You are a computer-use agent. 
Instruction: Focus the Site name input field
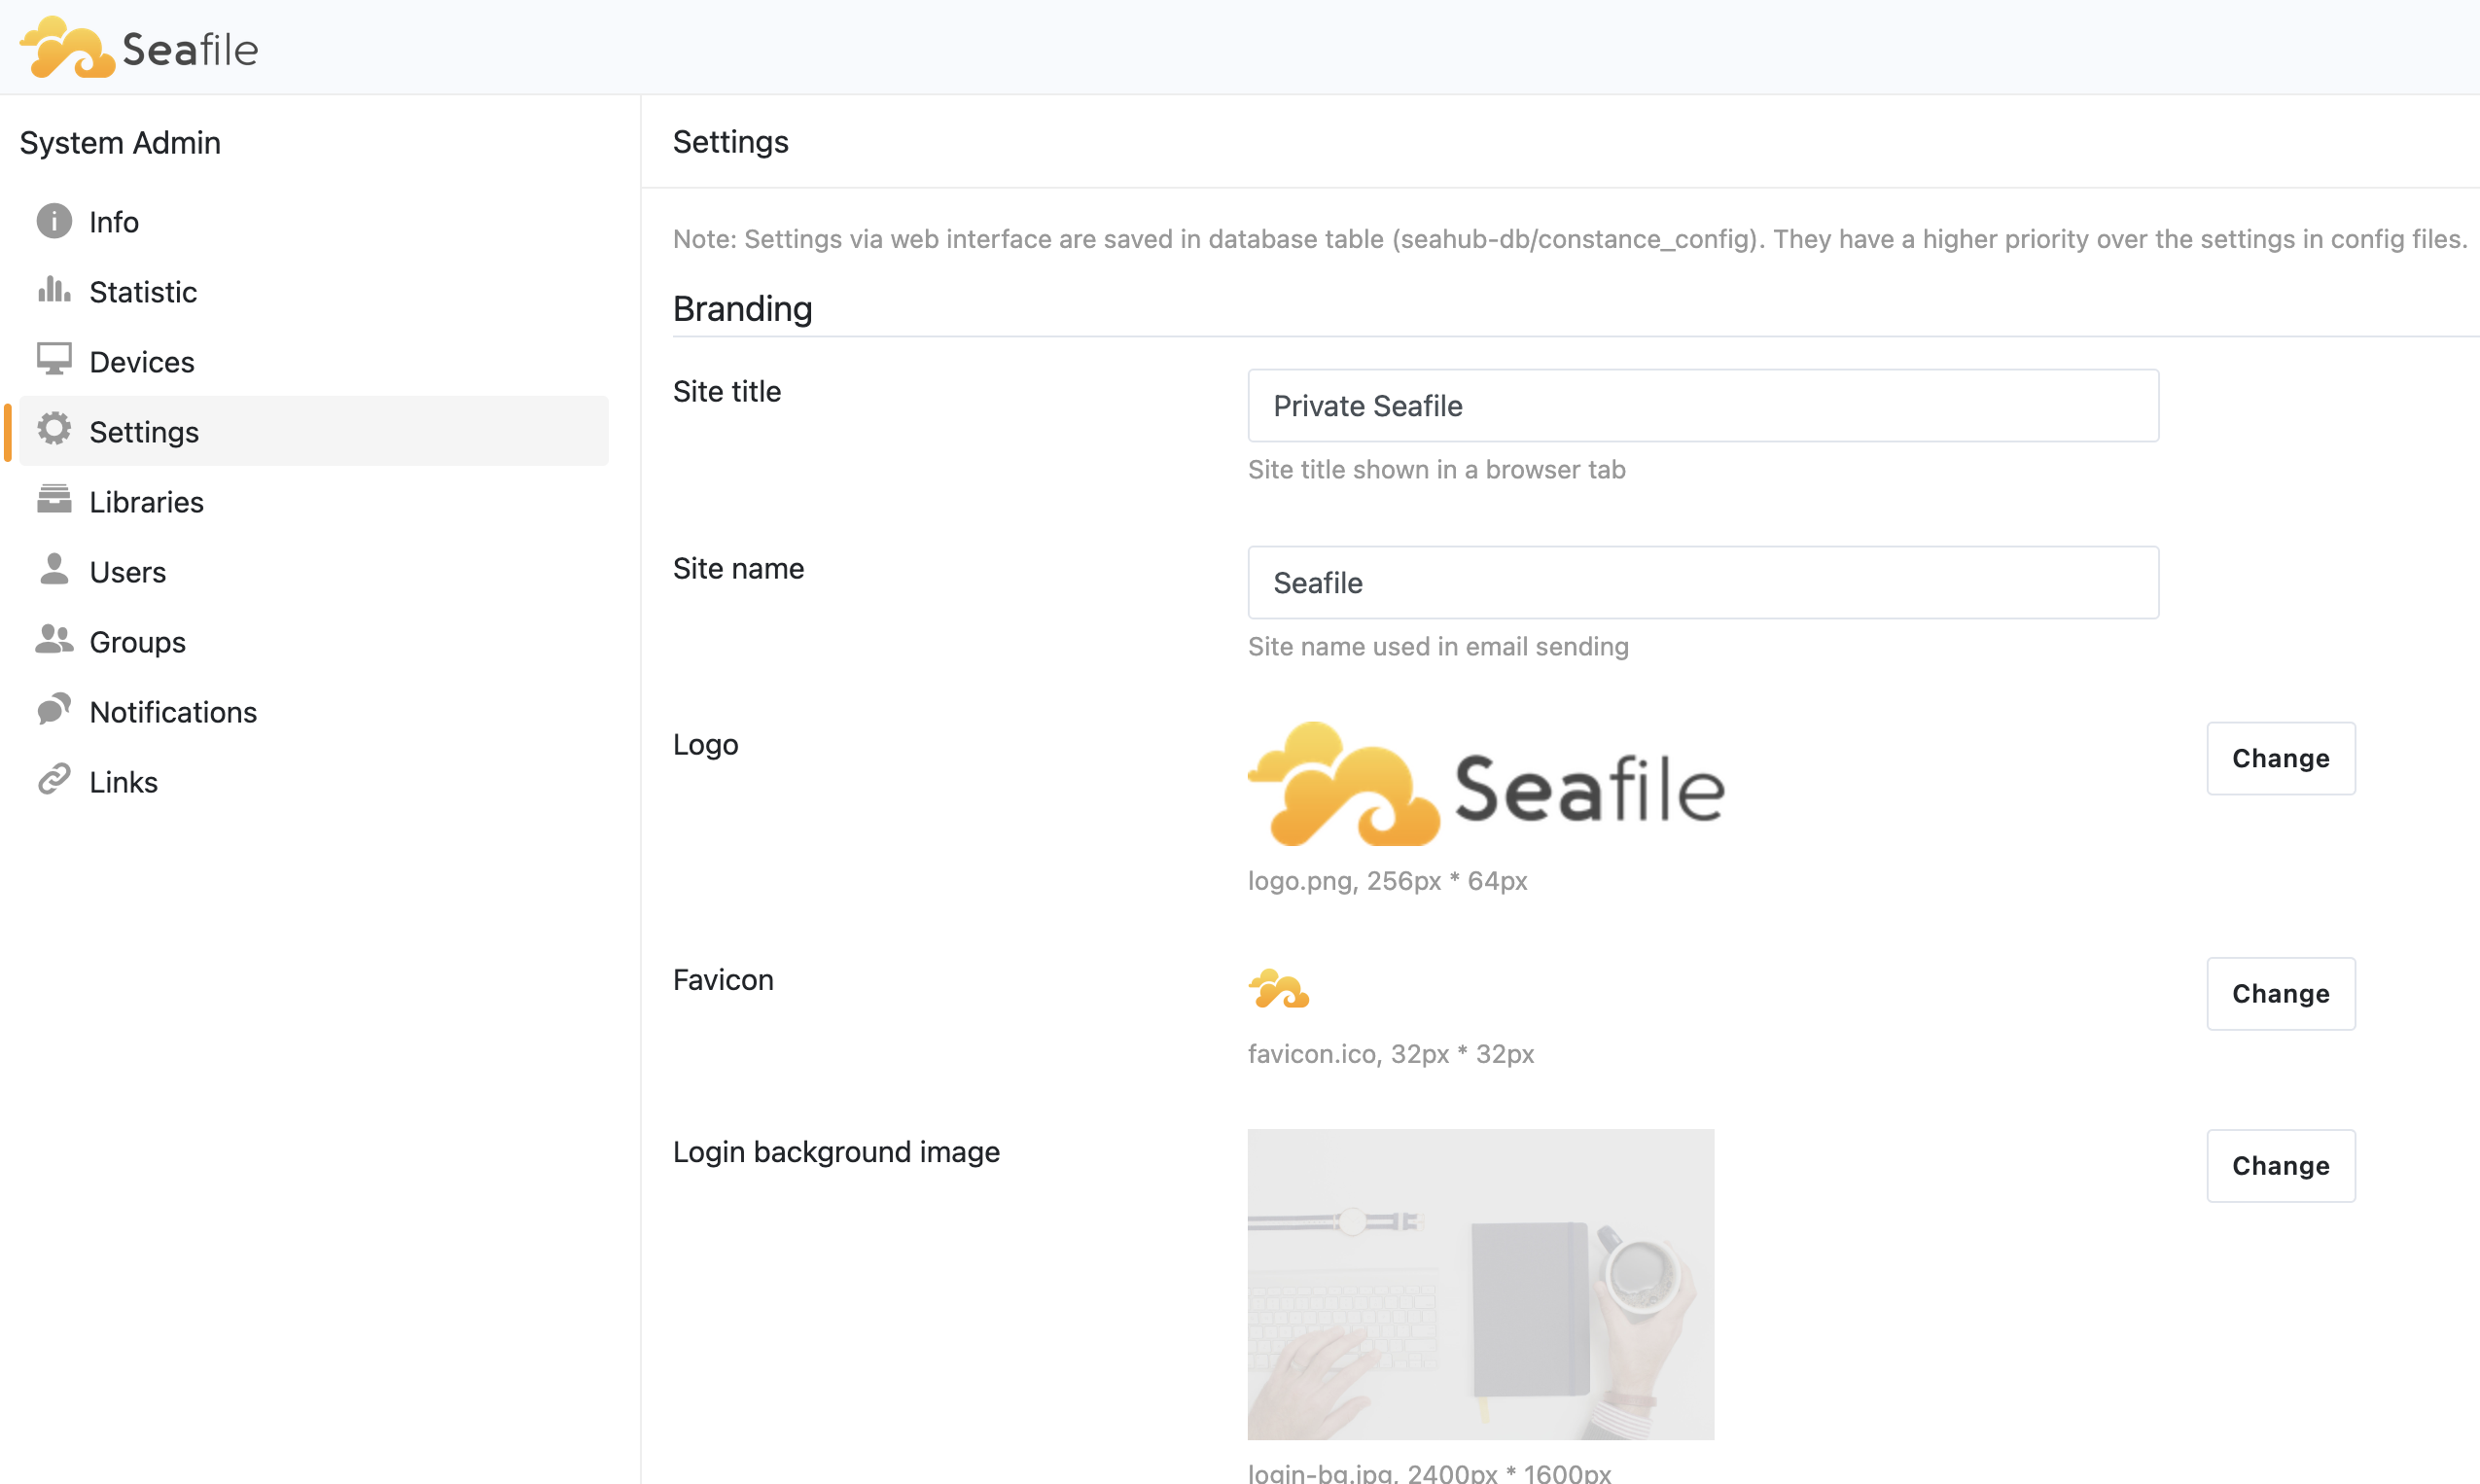tap(1703, 582)
